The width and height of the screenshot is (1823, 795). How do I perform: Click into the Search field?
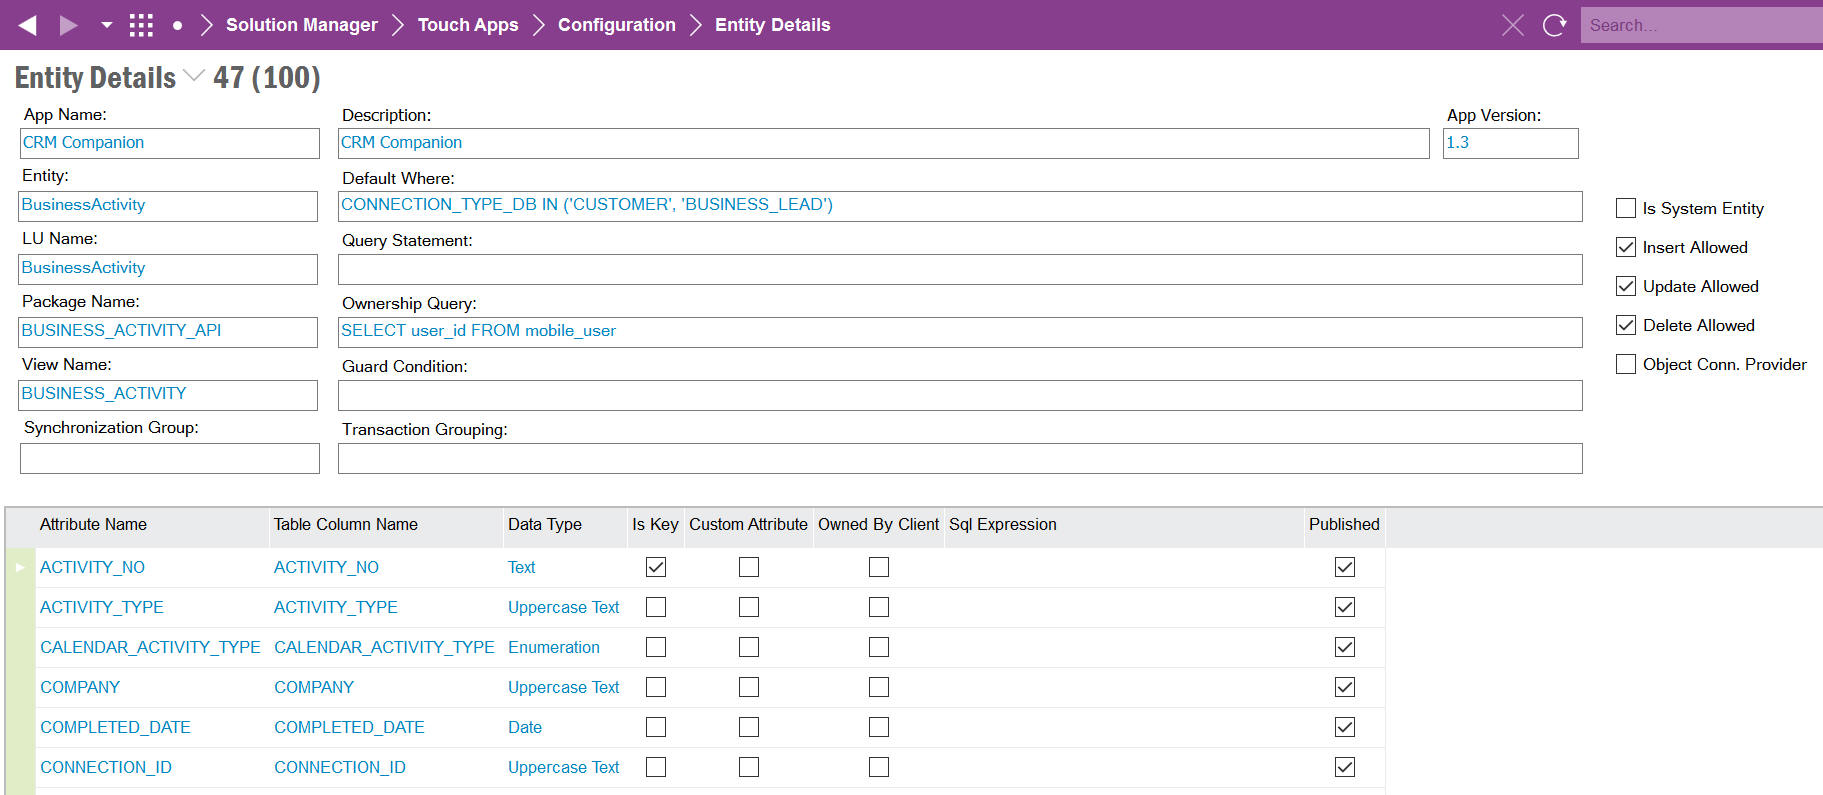point(1700,25)
